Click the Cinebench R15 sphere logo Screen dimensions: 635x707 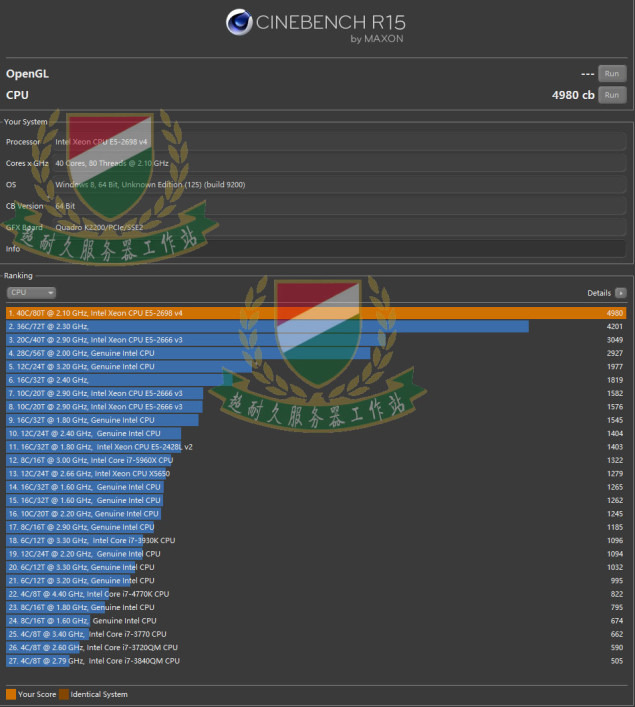tap(239, 22)
